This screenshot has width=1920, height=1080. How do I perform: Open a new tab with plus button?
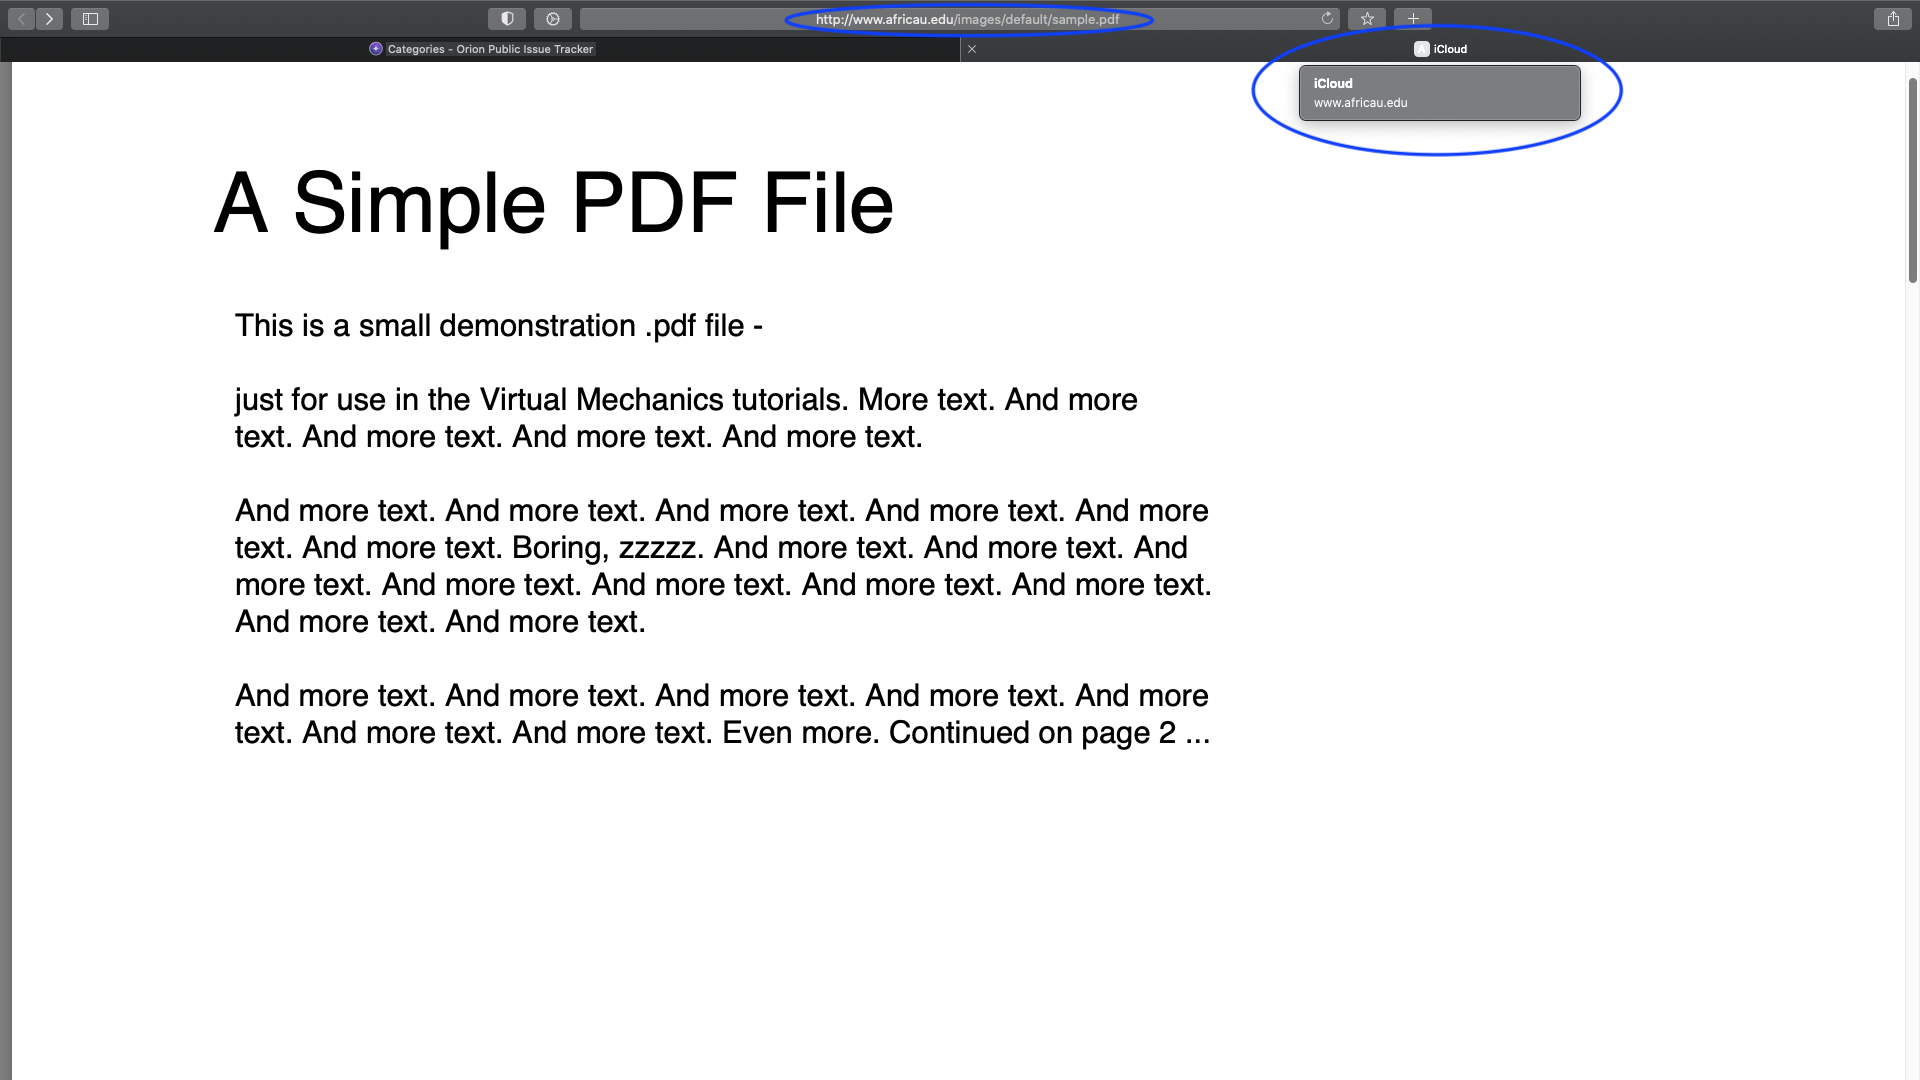(1413, 19)
